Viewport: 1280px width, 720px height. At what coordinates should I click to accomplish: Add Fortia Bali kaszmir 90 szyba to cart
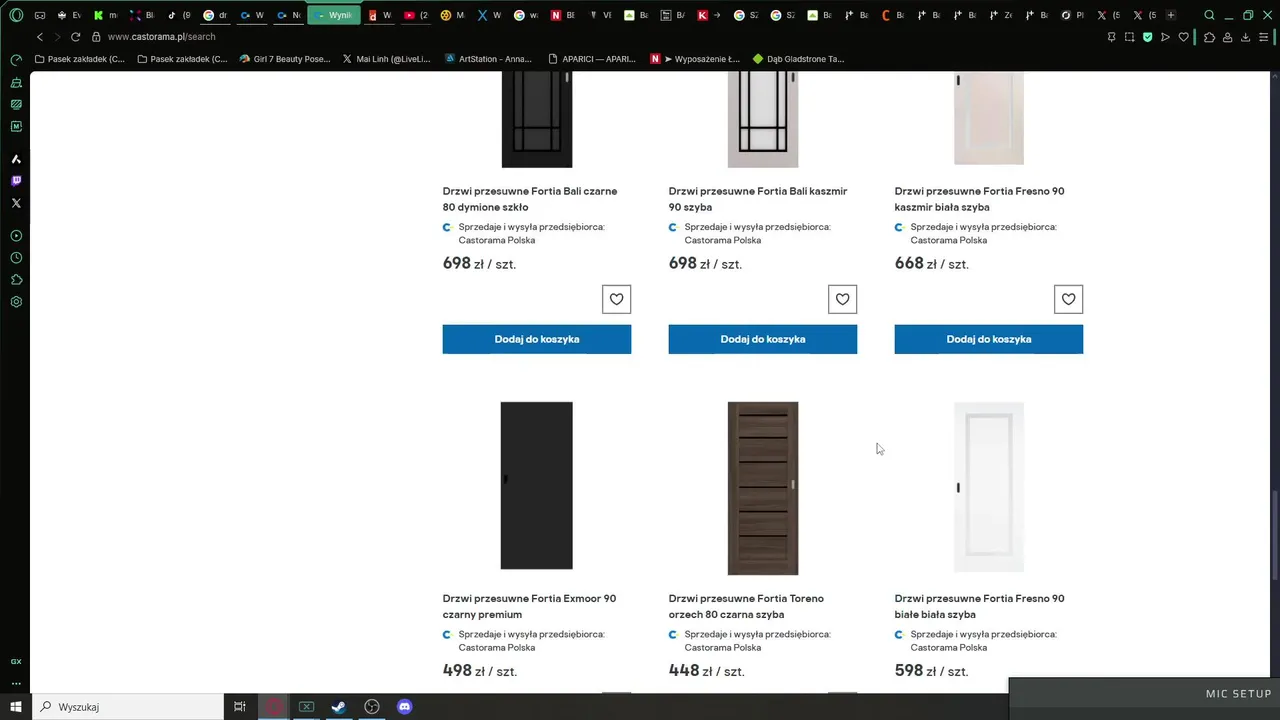[763, 339]
